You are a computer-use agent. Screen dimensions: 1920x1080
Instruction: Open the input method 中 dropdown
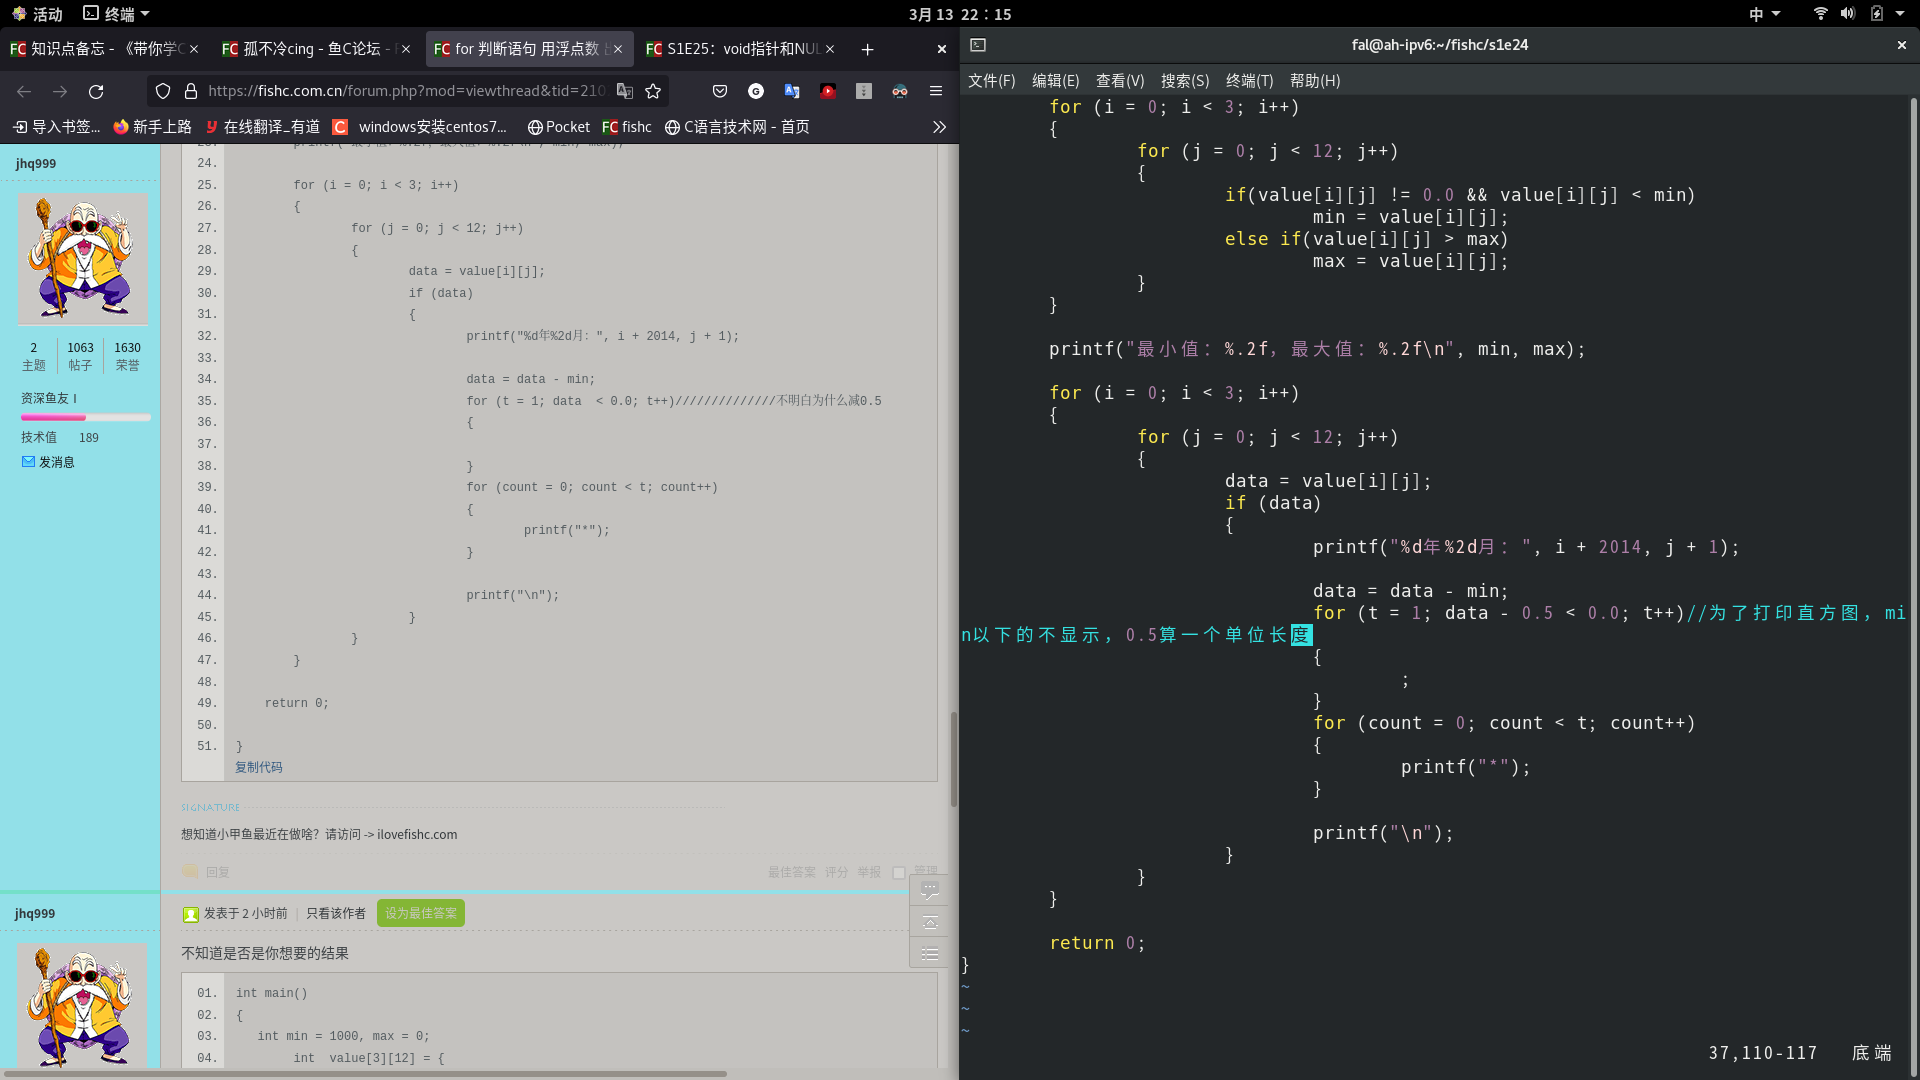1764,14
